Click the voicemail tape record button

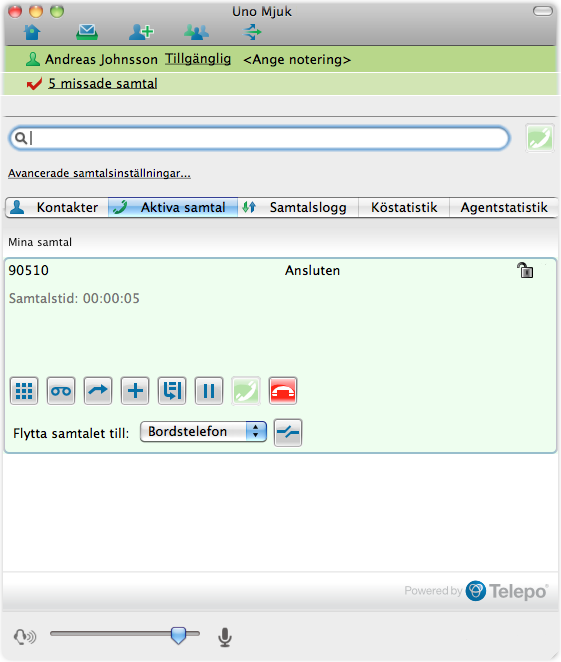pos(61,391)
